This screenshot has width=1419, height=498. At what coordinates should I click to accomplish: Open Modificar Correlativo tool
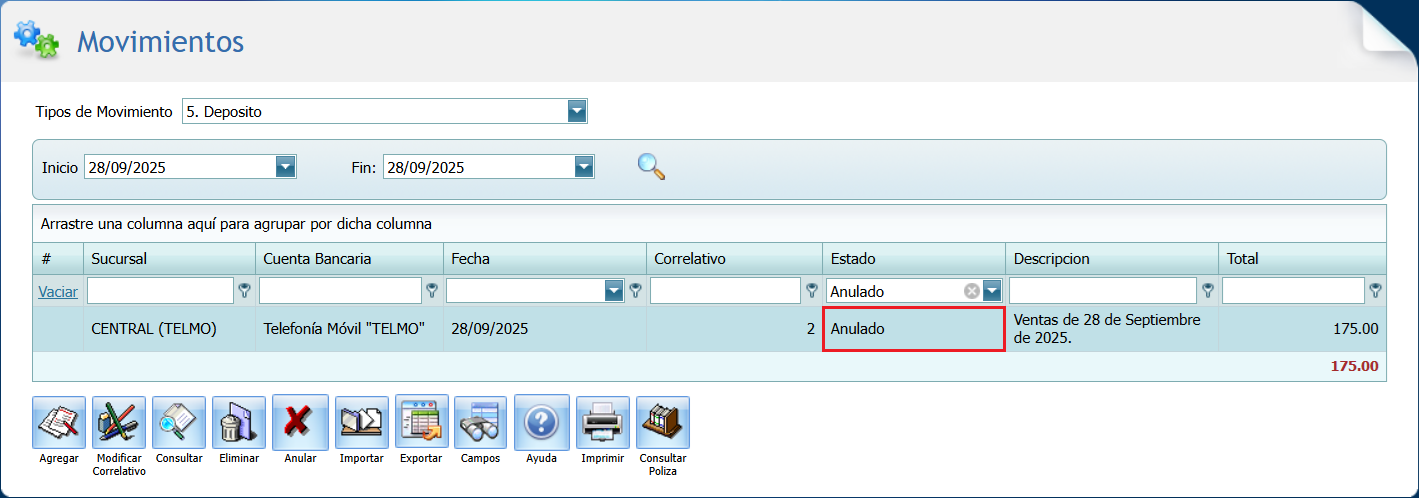point(119,423)
